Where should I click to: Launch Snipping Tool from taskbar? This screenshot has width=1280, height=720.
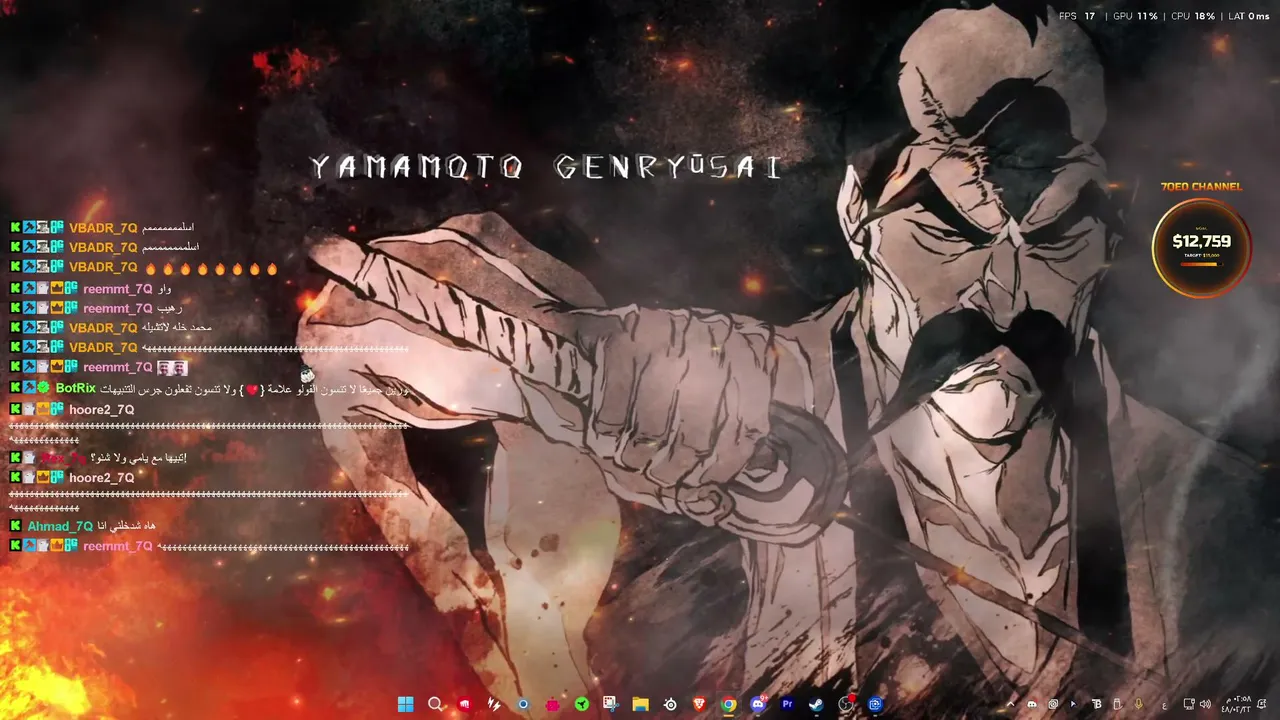pos(611,704)
